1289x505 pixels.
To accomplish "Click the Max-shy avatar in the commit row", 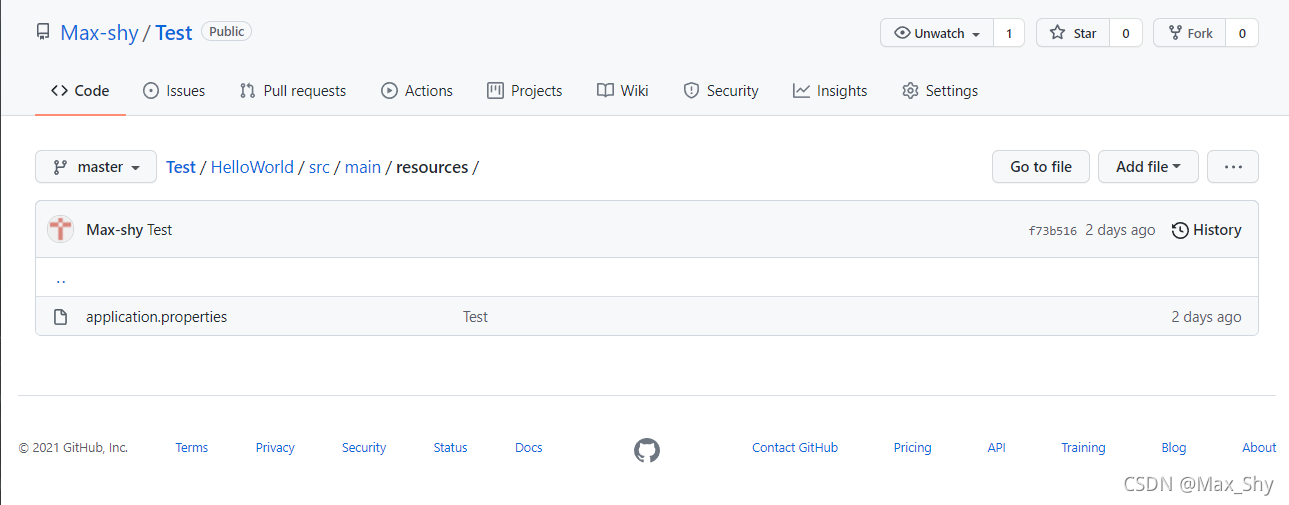I will click(61, 229).
